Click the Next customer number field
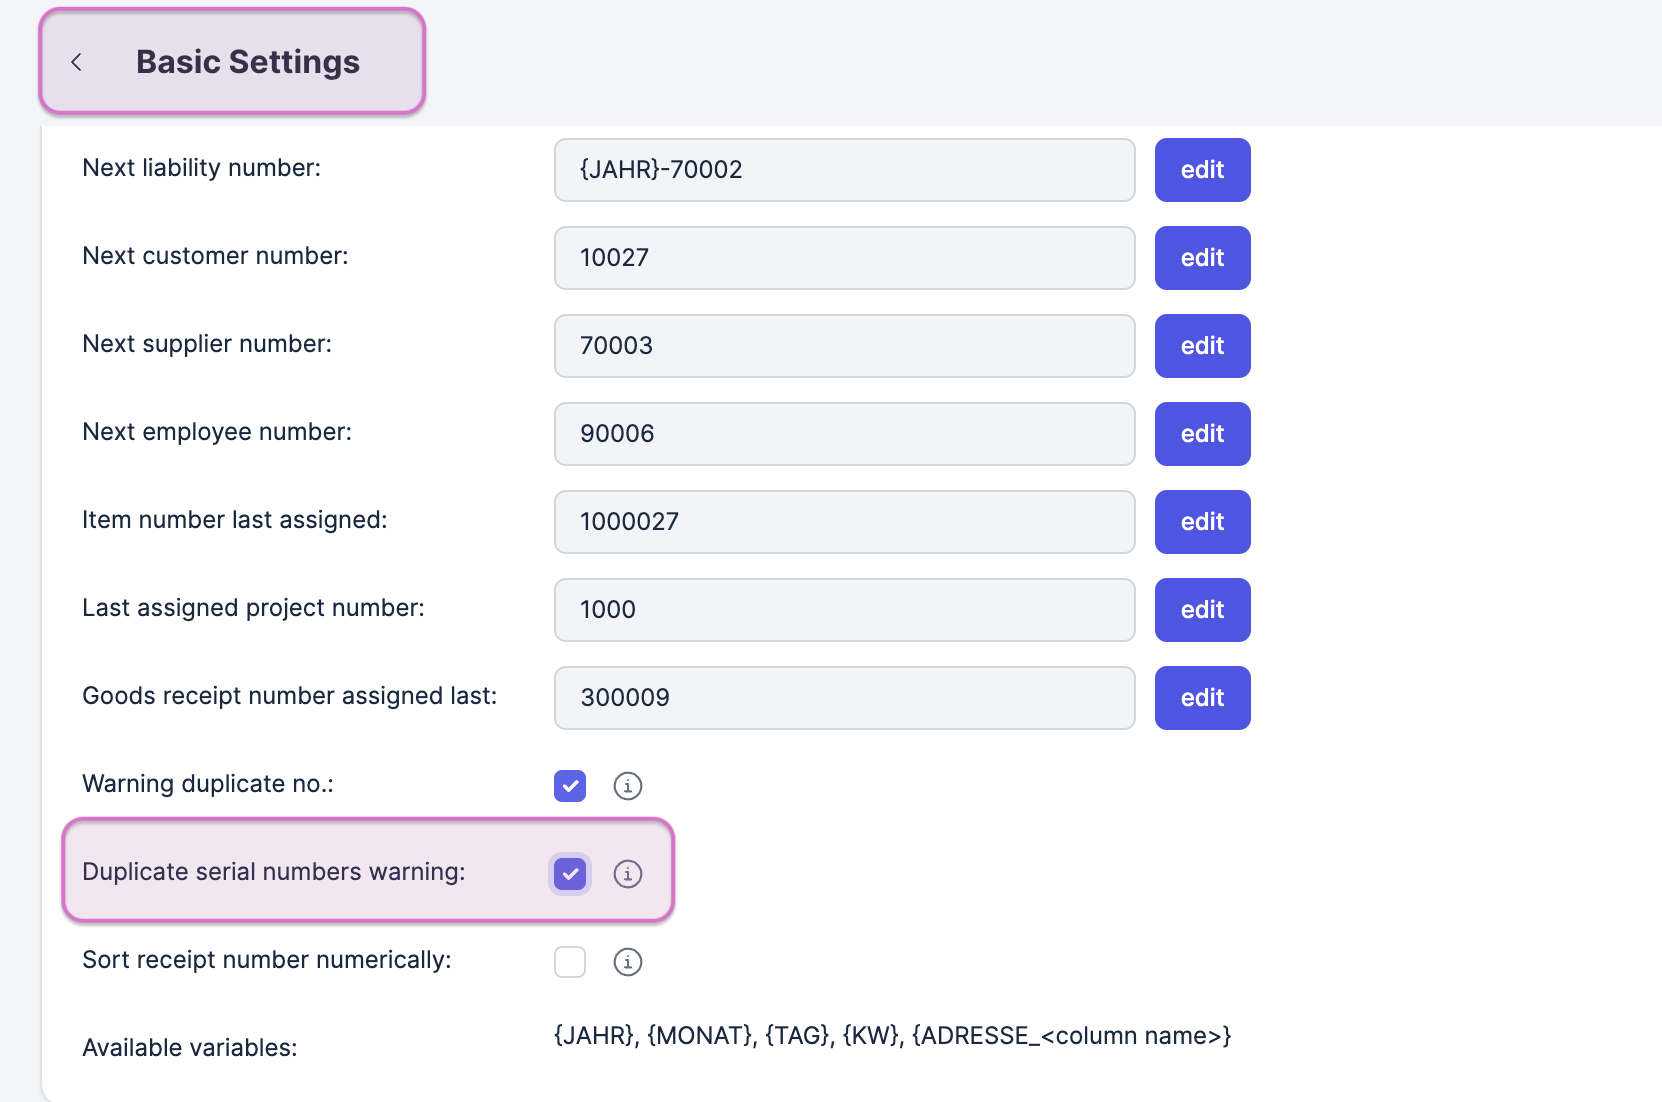This screenshot has width=1662, height=1102. [x=844, y=258]
